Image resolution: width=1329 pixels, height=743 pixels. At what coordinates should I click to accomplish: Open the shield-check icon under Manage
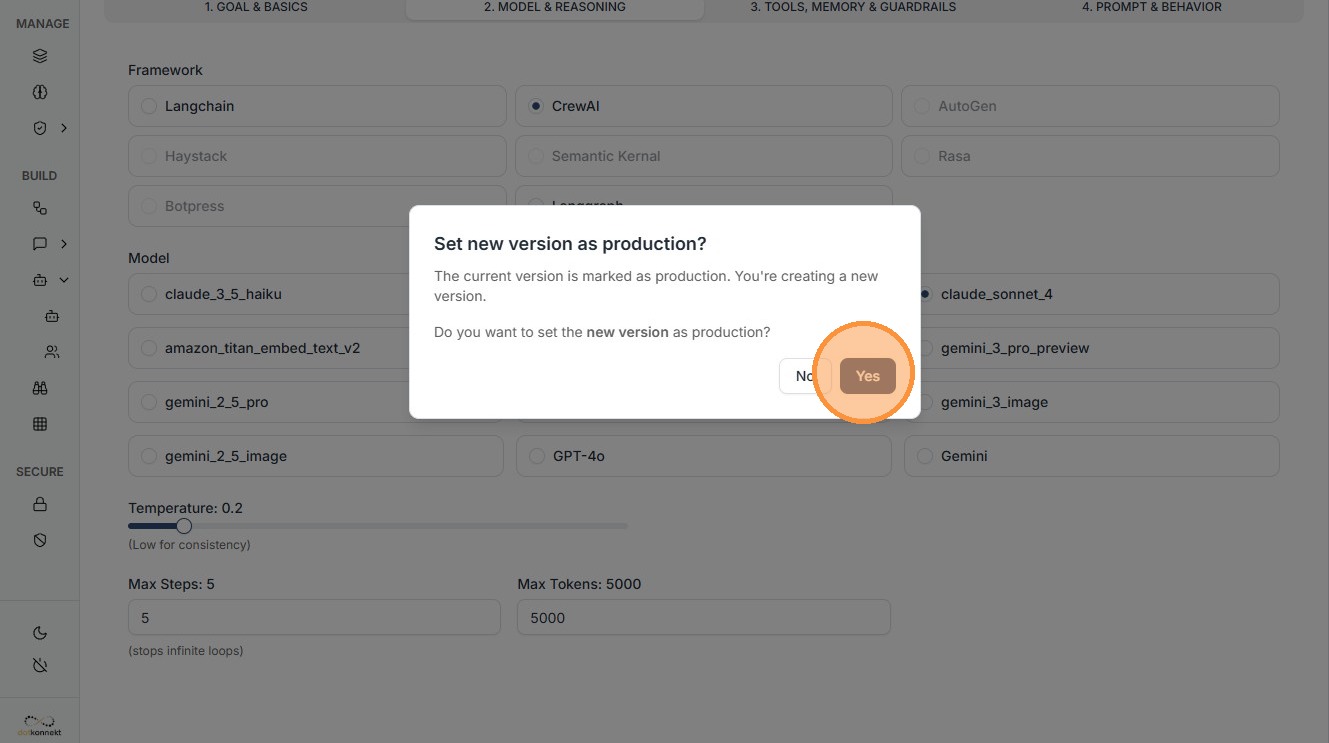click(x=40, y=128)
